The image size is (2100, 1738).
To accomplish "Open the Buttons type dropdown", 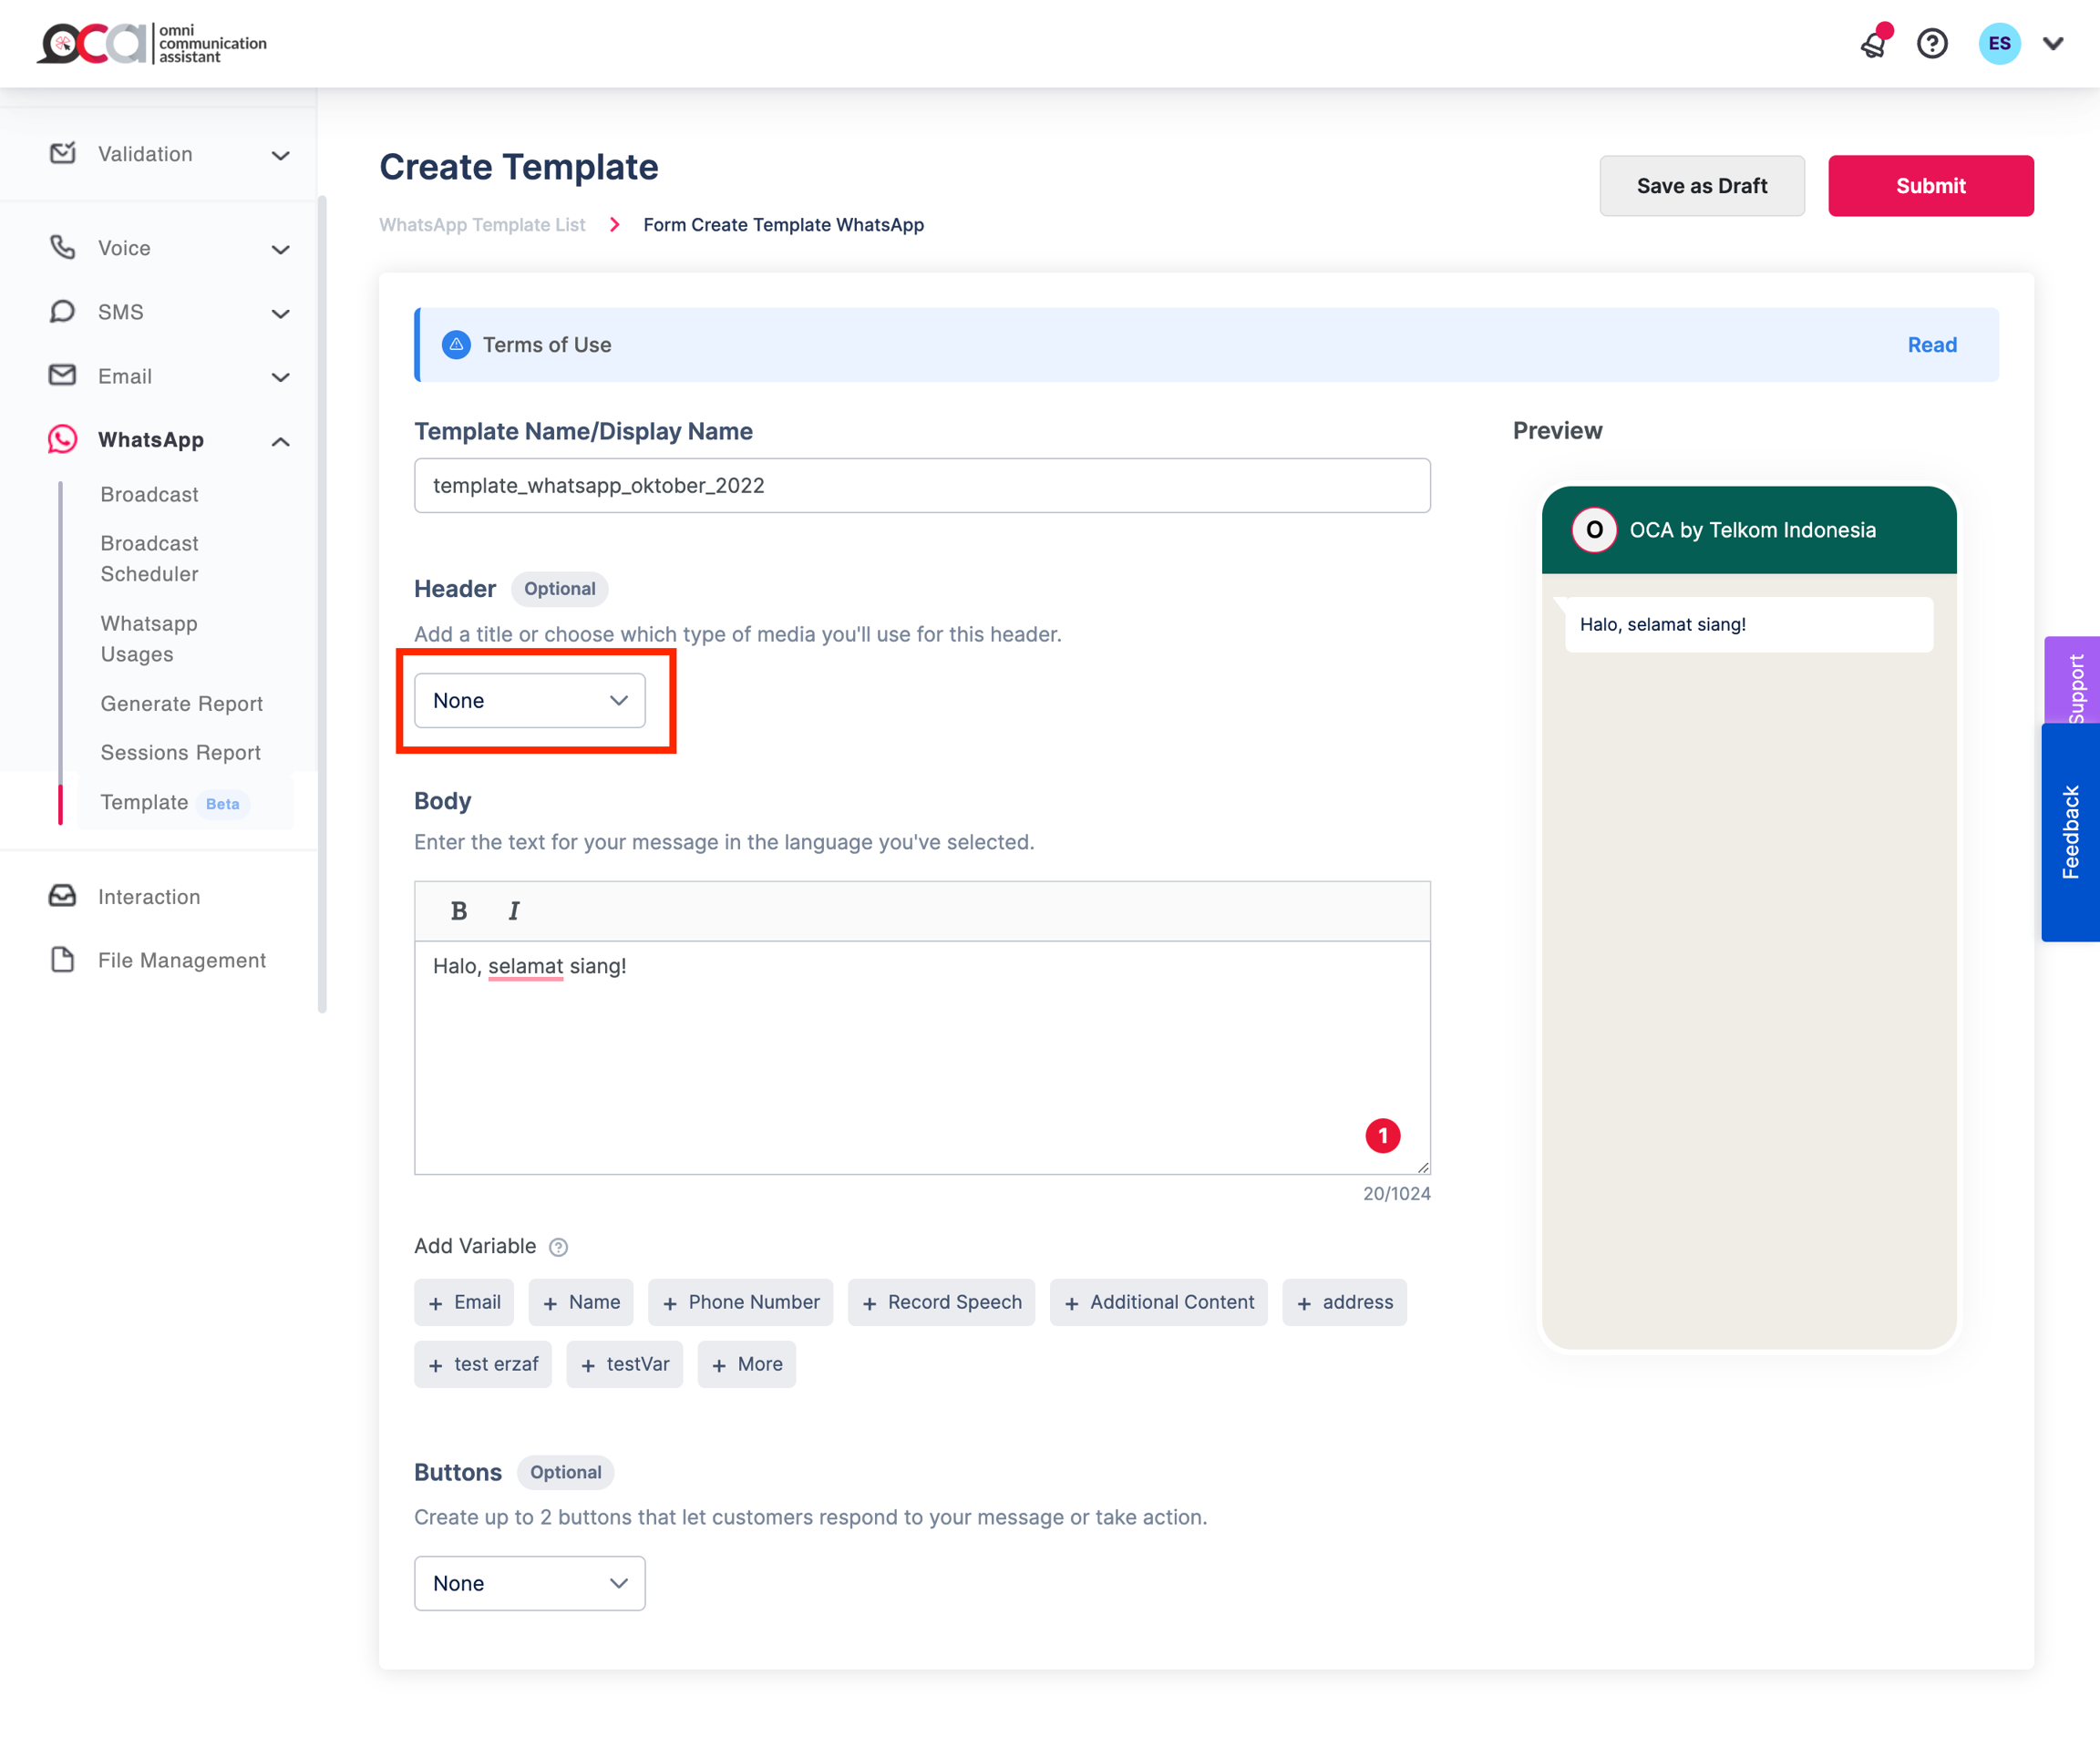I will coord(529,1583).
